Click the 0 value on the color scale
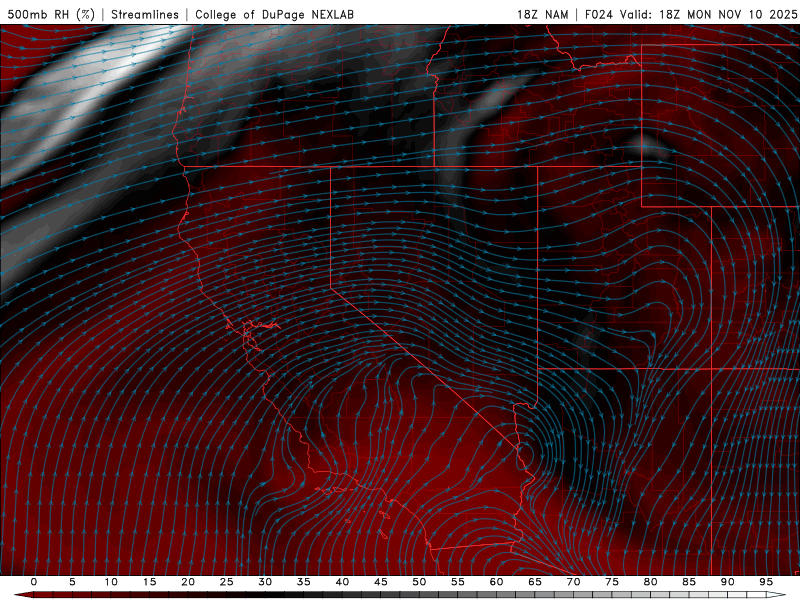 tap(34, 582)
